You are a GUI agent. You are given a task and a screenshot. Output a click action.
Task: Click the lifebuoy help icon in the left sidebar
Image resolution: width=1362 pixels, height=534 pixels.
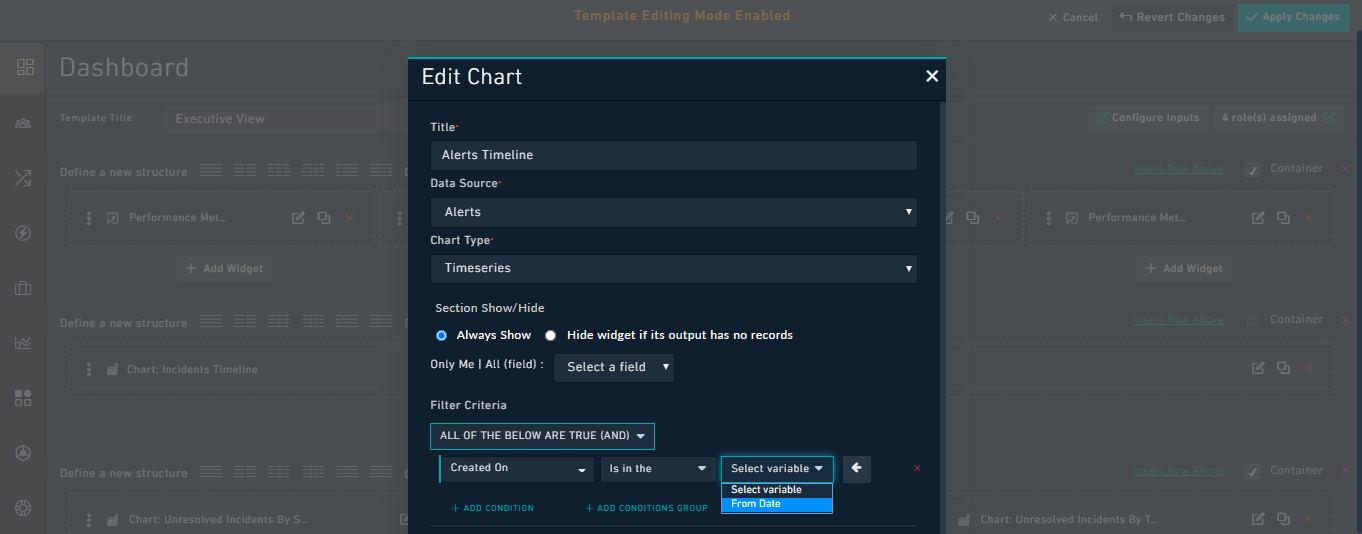[23, 508]
